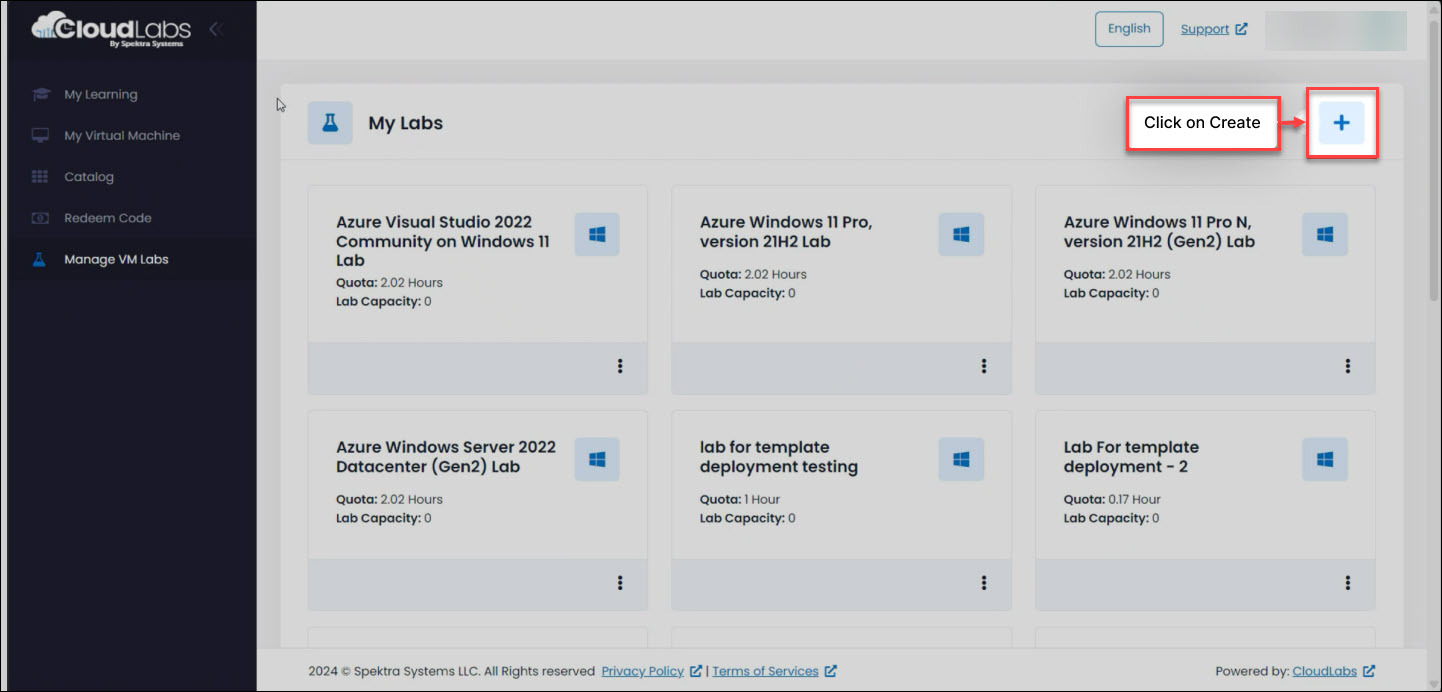The width and height of the screenshot is (1442, 692).
Task: Click lab for template deployment testing title
Action: pyautogui.click(x=779, y=457)
